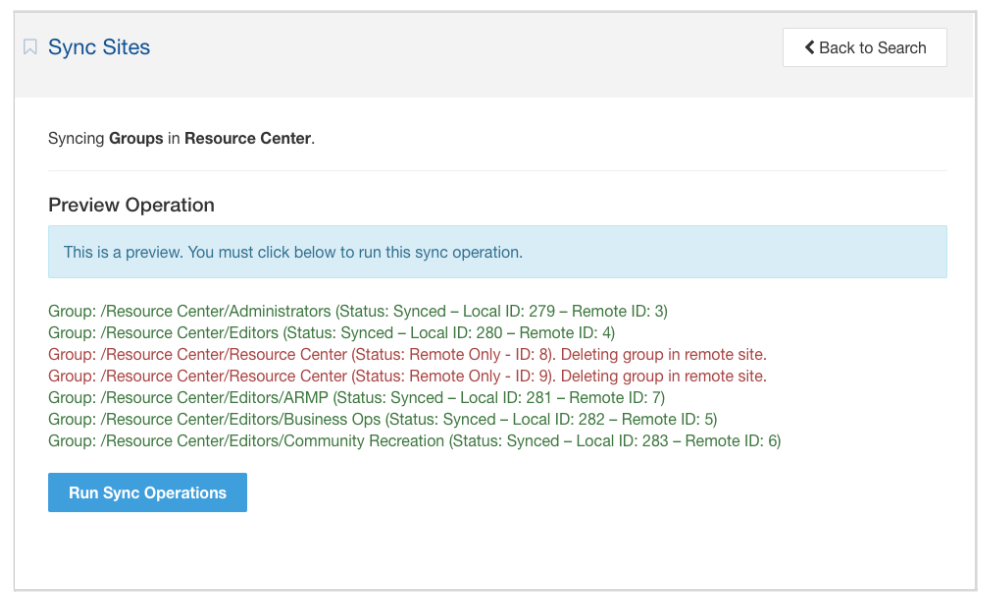994x614 pixels.
Task: Click the left chevron in Back to Search
Action: tap(809, 47)
